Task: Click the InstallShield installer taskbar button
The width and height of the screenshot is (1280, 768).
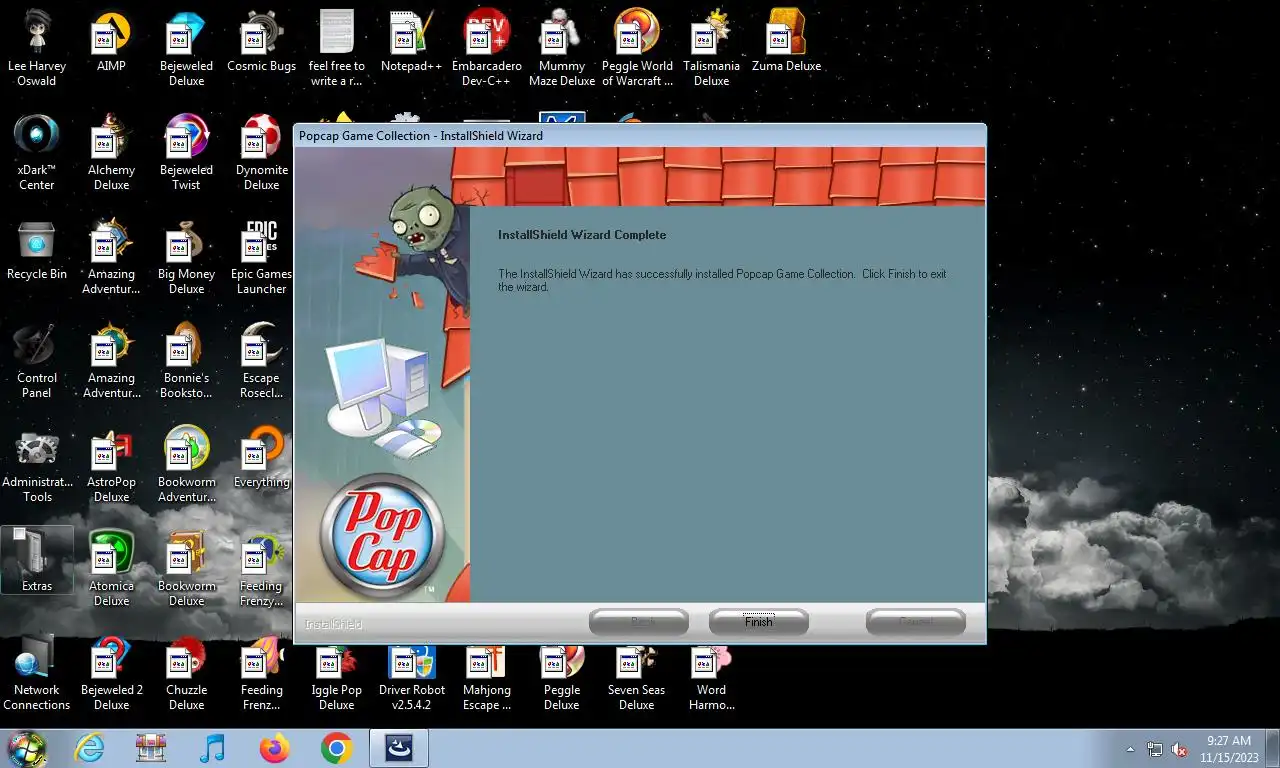Action: click(399, 748)
